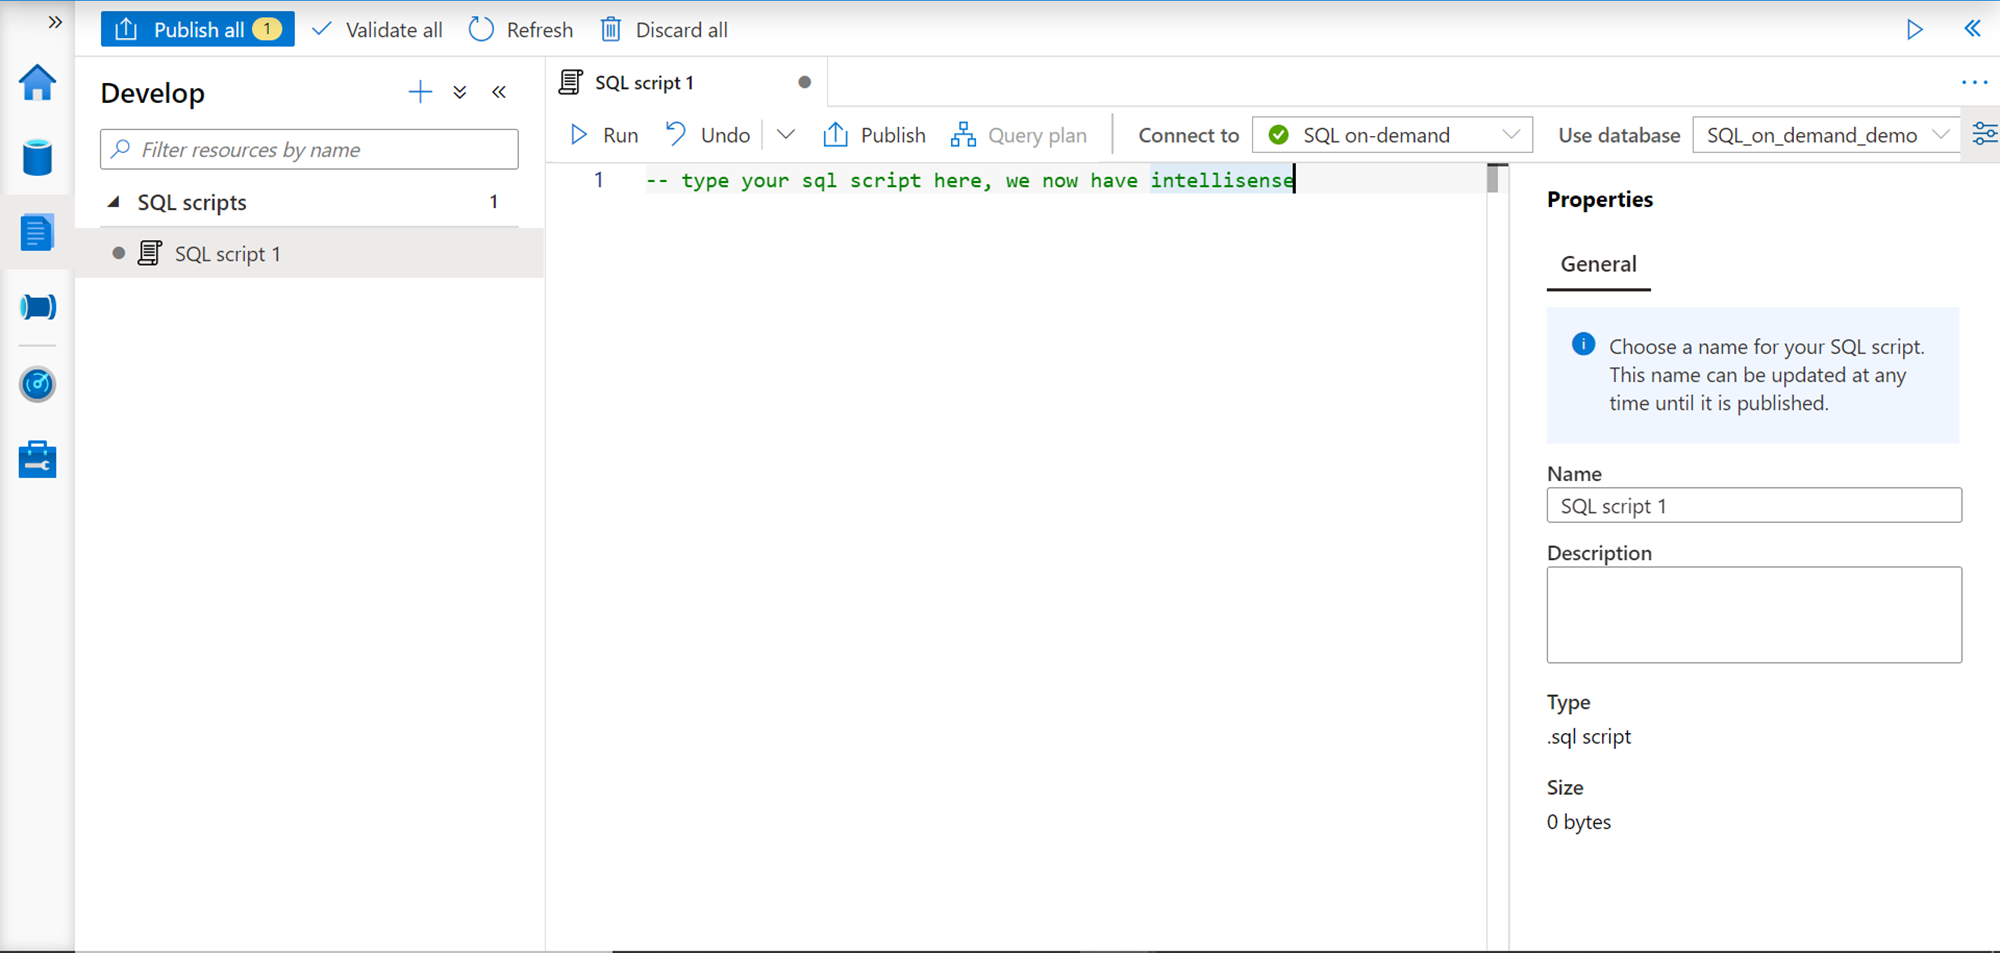Image resolution: width=2000 pixels, height=953 pixels.
Task: Open the Manage hub toolbox icon
Action: [37, 459]
